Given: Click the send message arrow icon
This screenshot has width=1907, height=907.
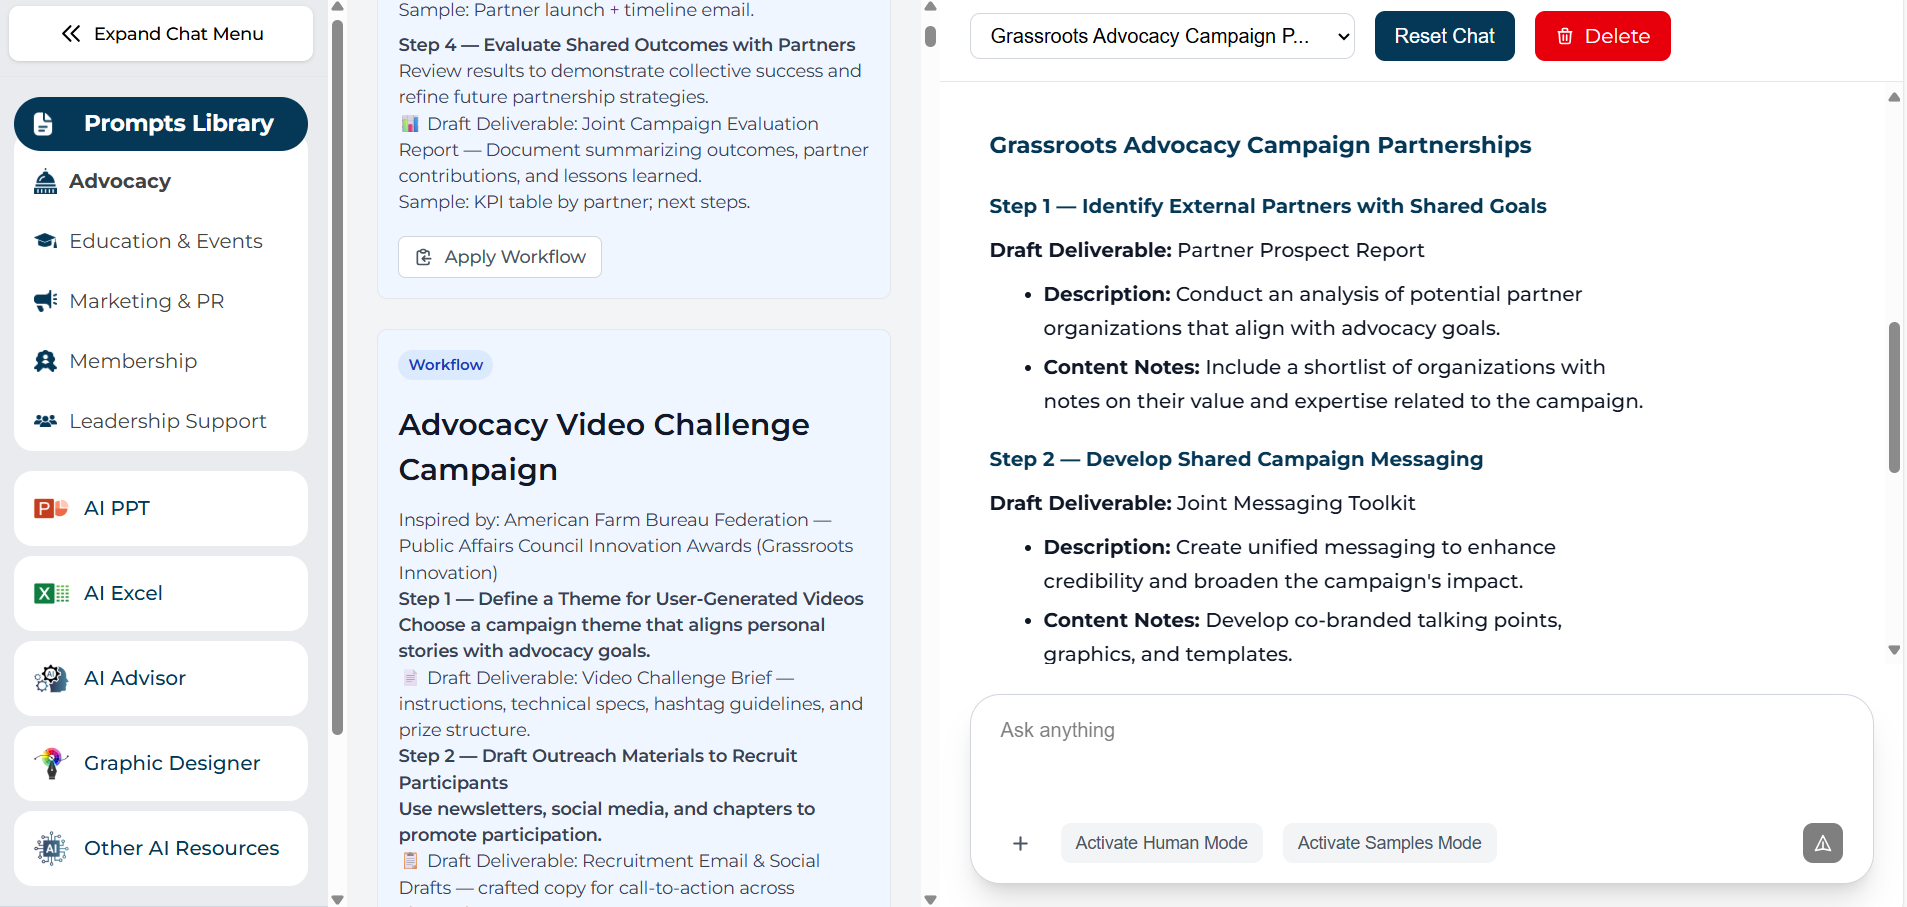Looking at the screenshot, I should (1823, 843).
